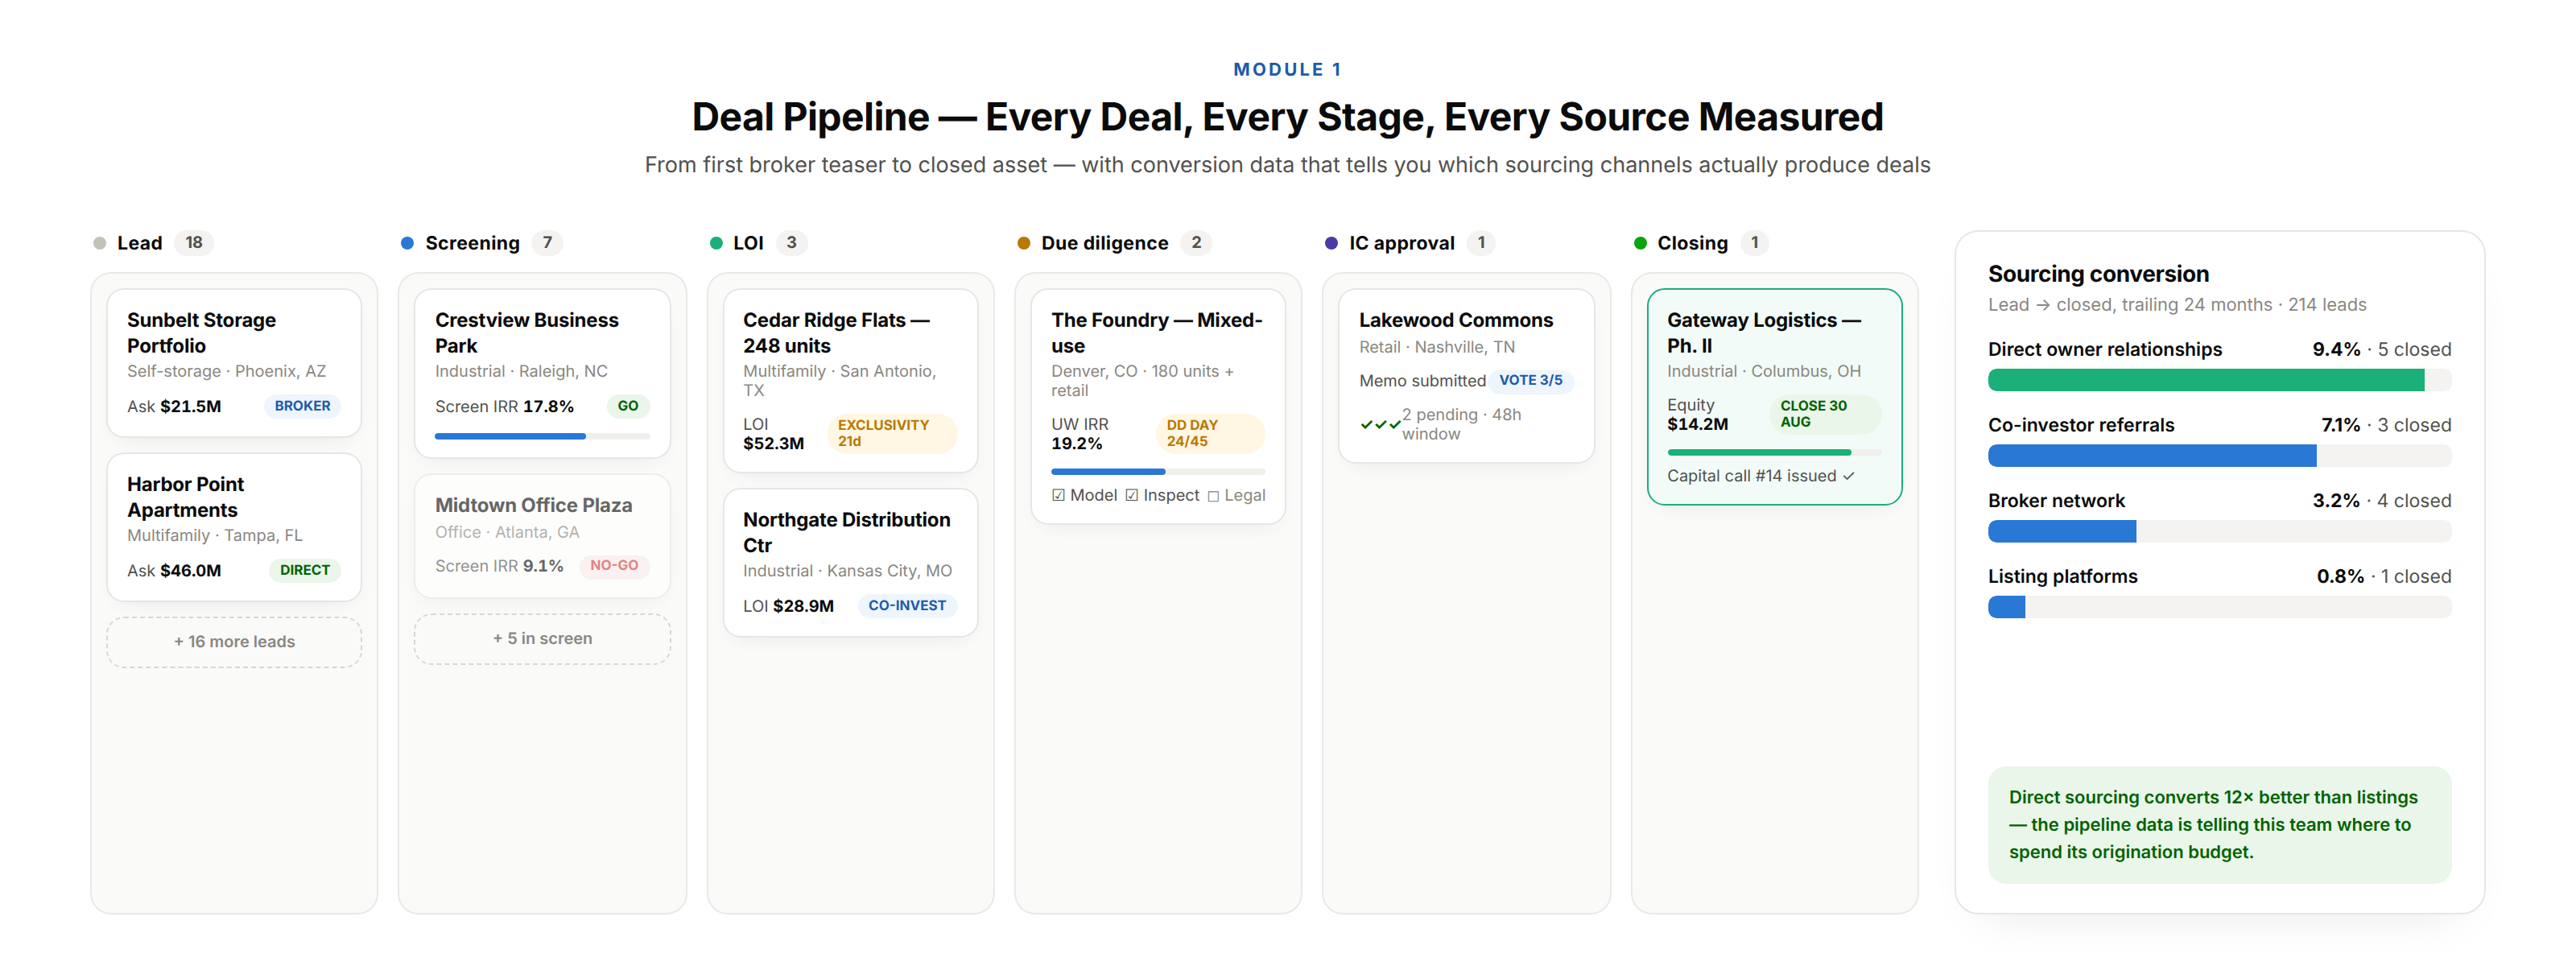Click the Screening count badge 7
The width and height of the screenshot is (2576, 966).
coord(547,243)
